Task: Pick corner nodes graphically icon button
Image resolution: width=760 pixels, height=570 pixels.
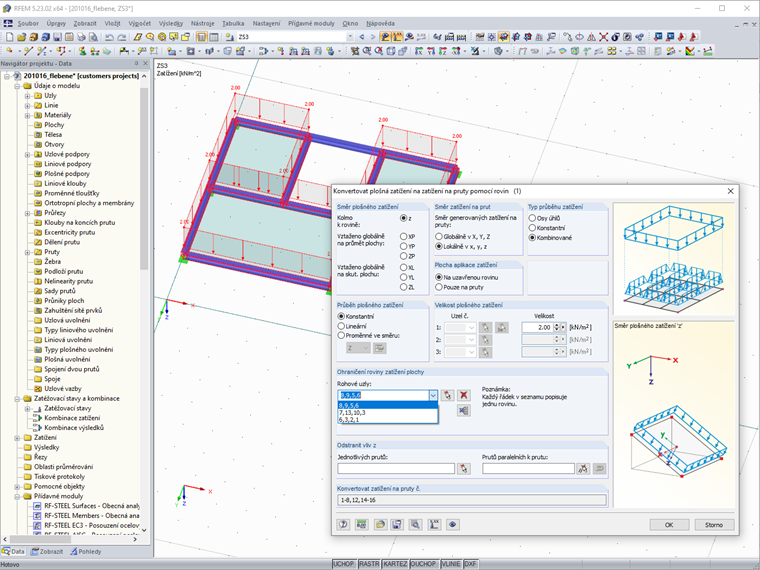Action: tap(447, 395)
